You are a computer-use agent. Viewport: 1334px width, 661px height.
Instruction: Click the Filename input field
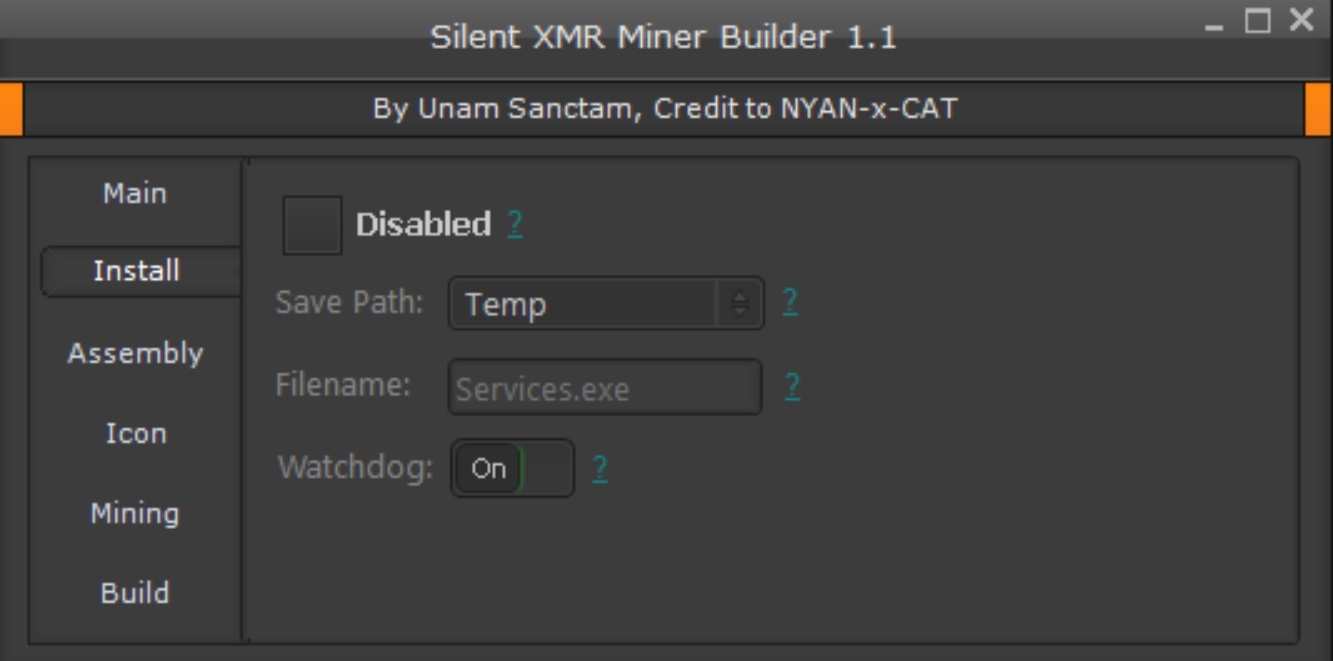604,388
